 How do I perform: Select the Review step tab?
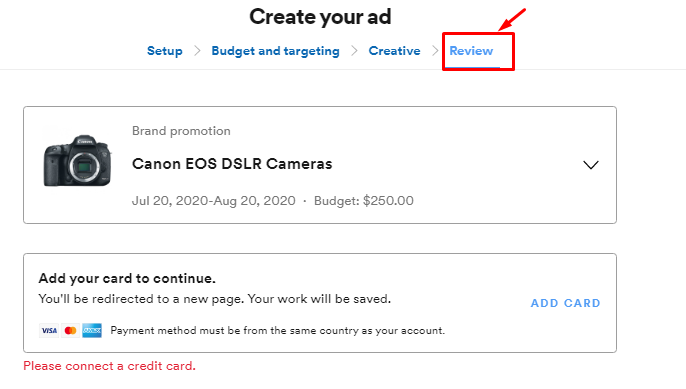click(x=471, y=51)
